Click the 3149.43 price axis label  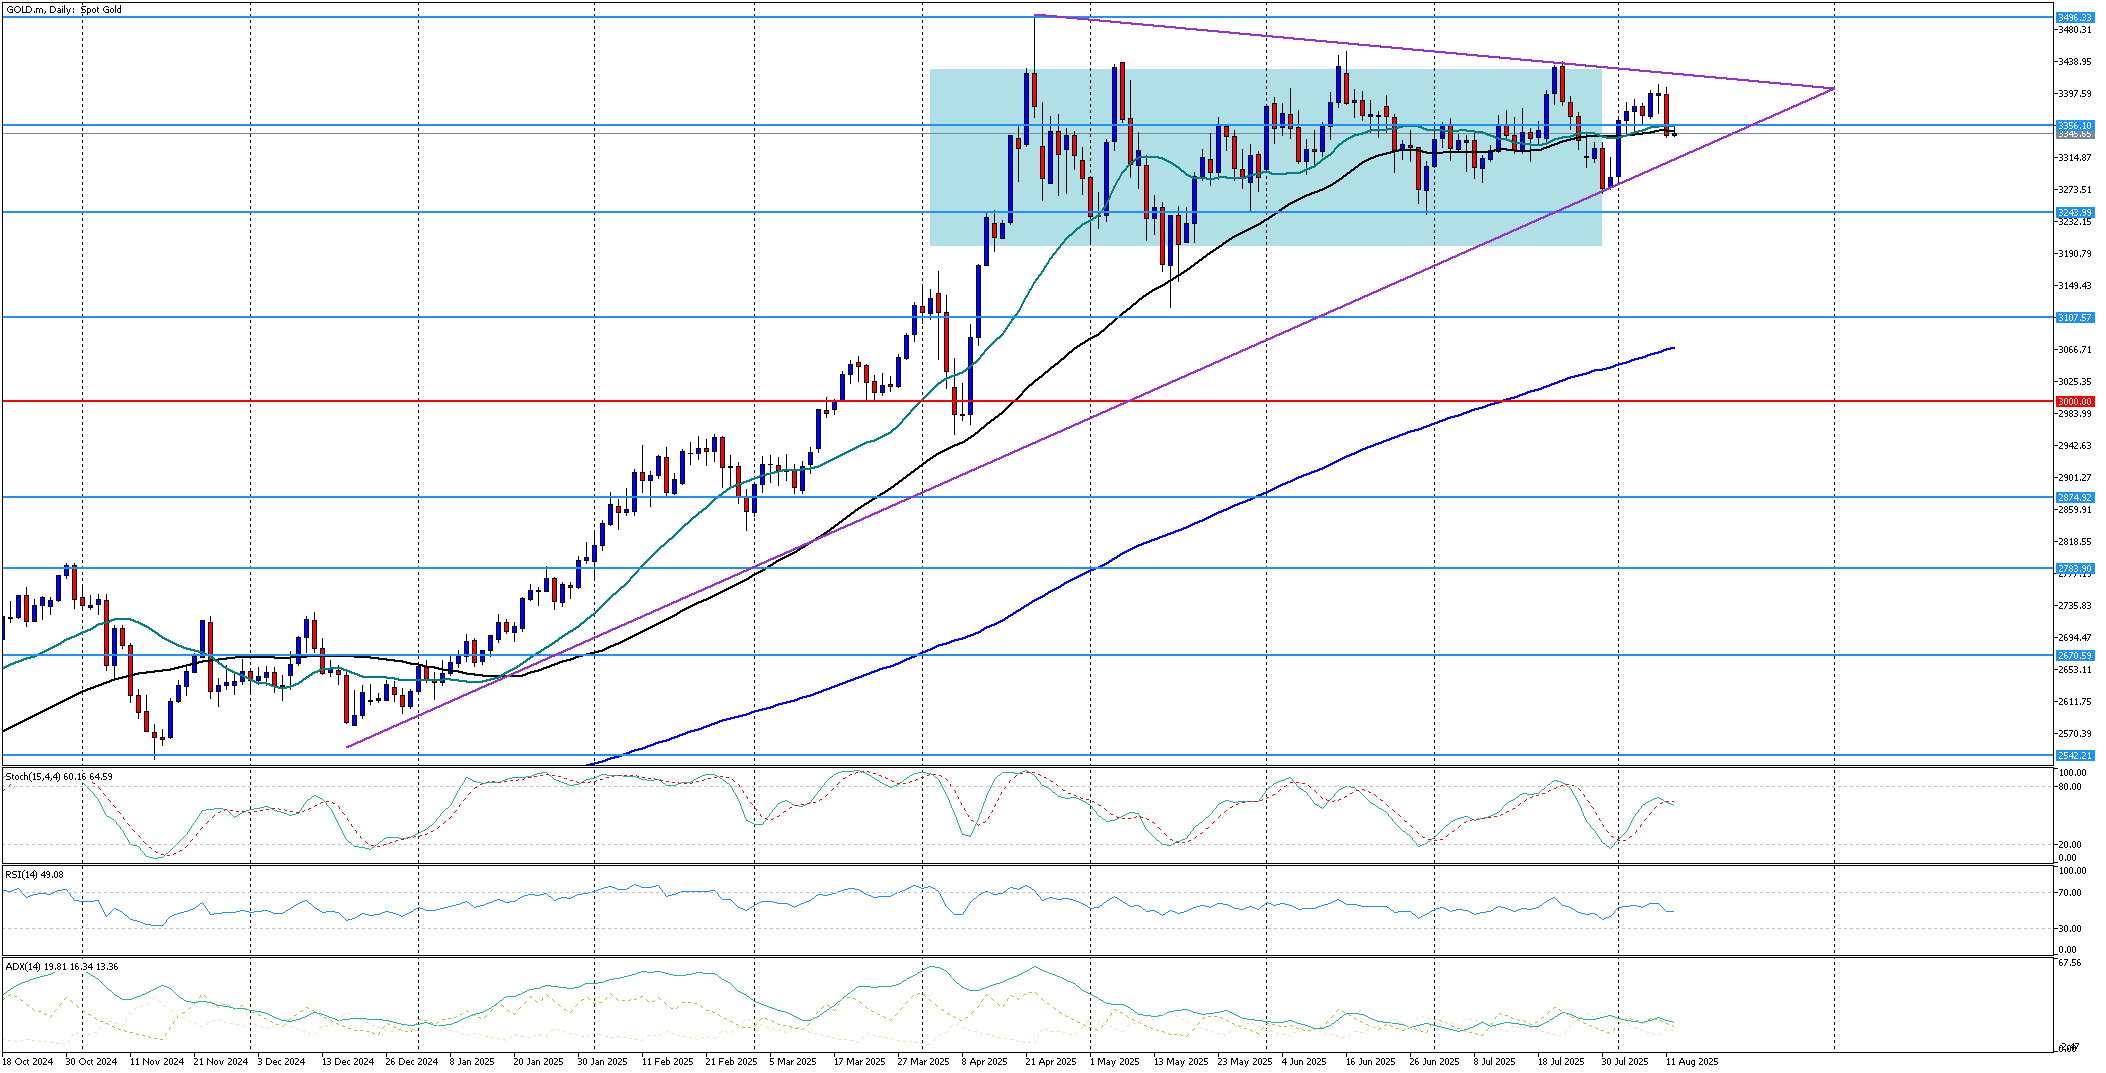[2074, 285]
